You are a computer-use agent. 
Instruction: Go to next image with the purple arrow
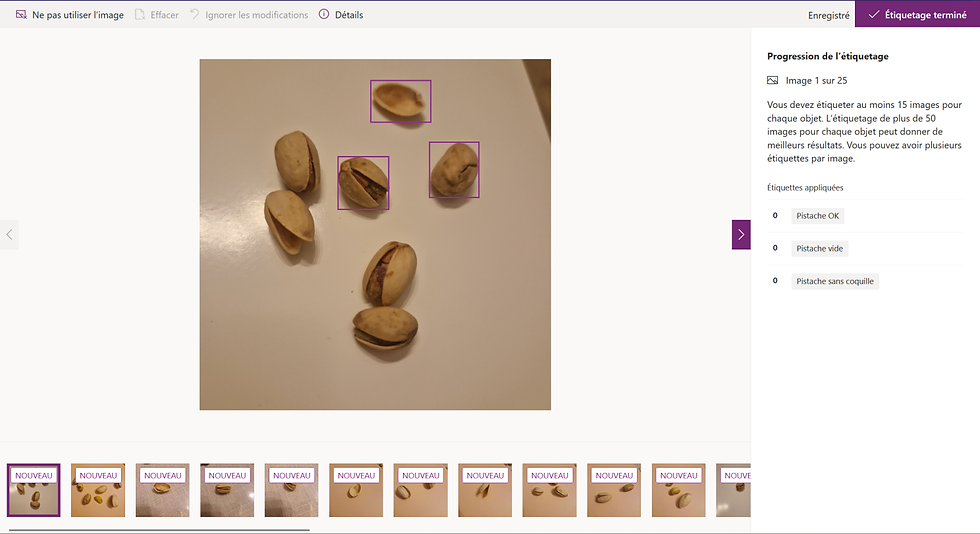741,234
